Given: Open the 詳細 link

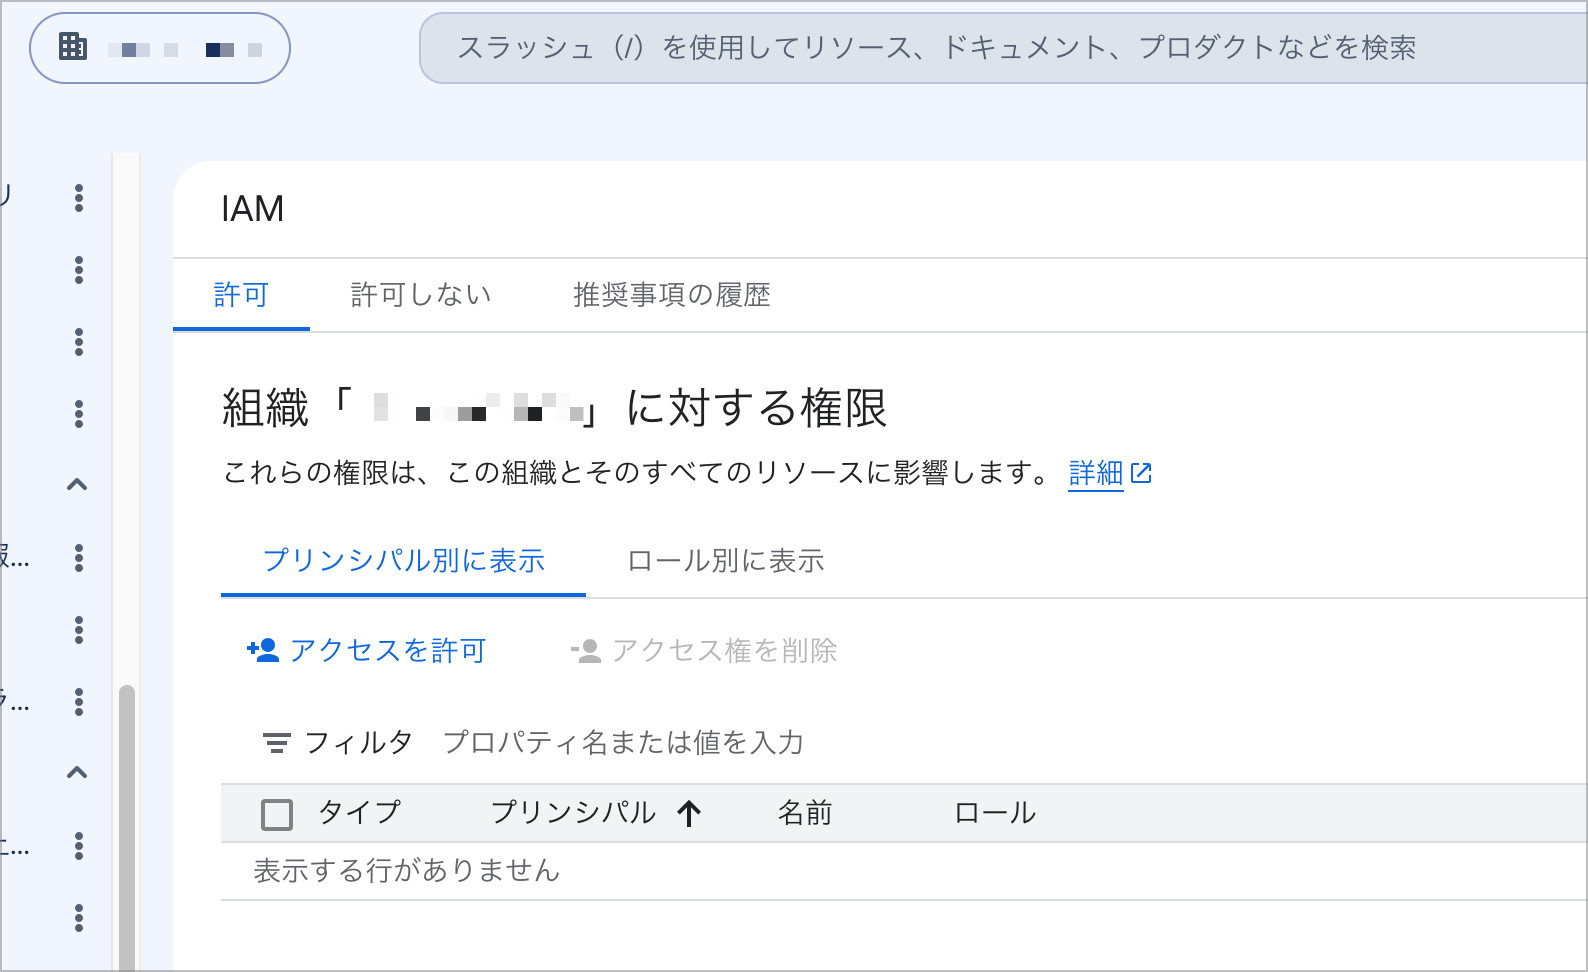Looking at the screenshot, I should coord(1096,473).
